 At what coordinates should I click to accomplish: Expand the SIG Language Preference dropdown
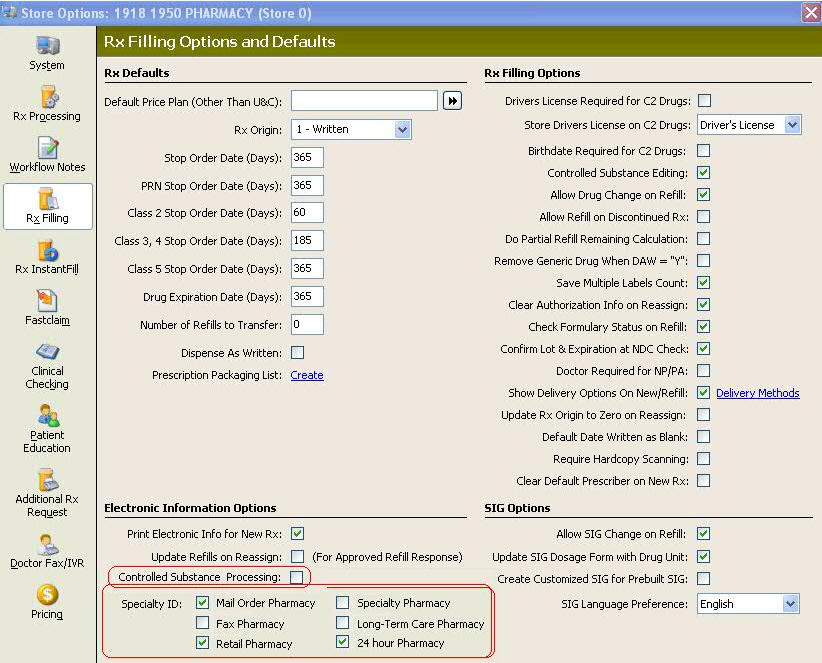pos(790,604)
